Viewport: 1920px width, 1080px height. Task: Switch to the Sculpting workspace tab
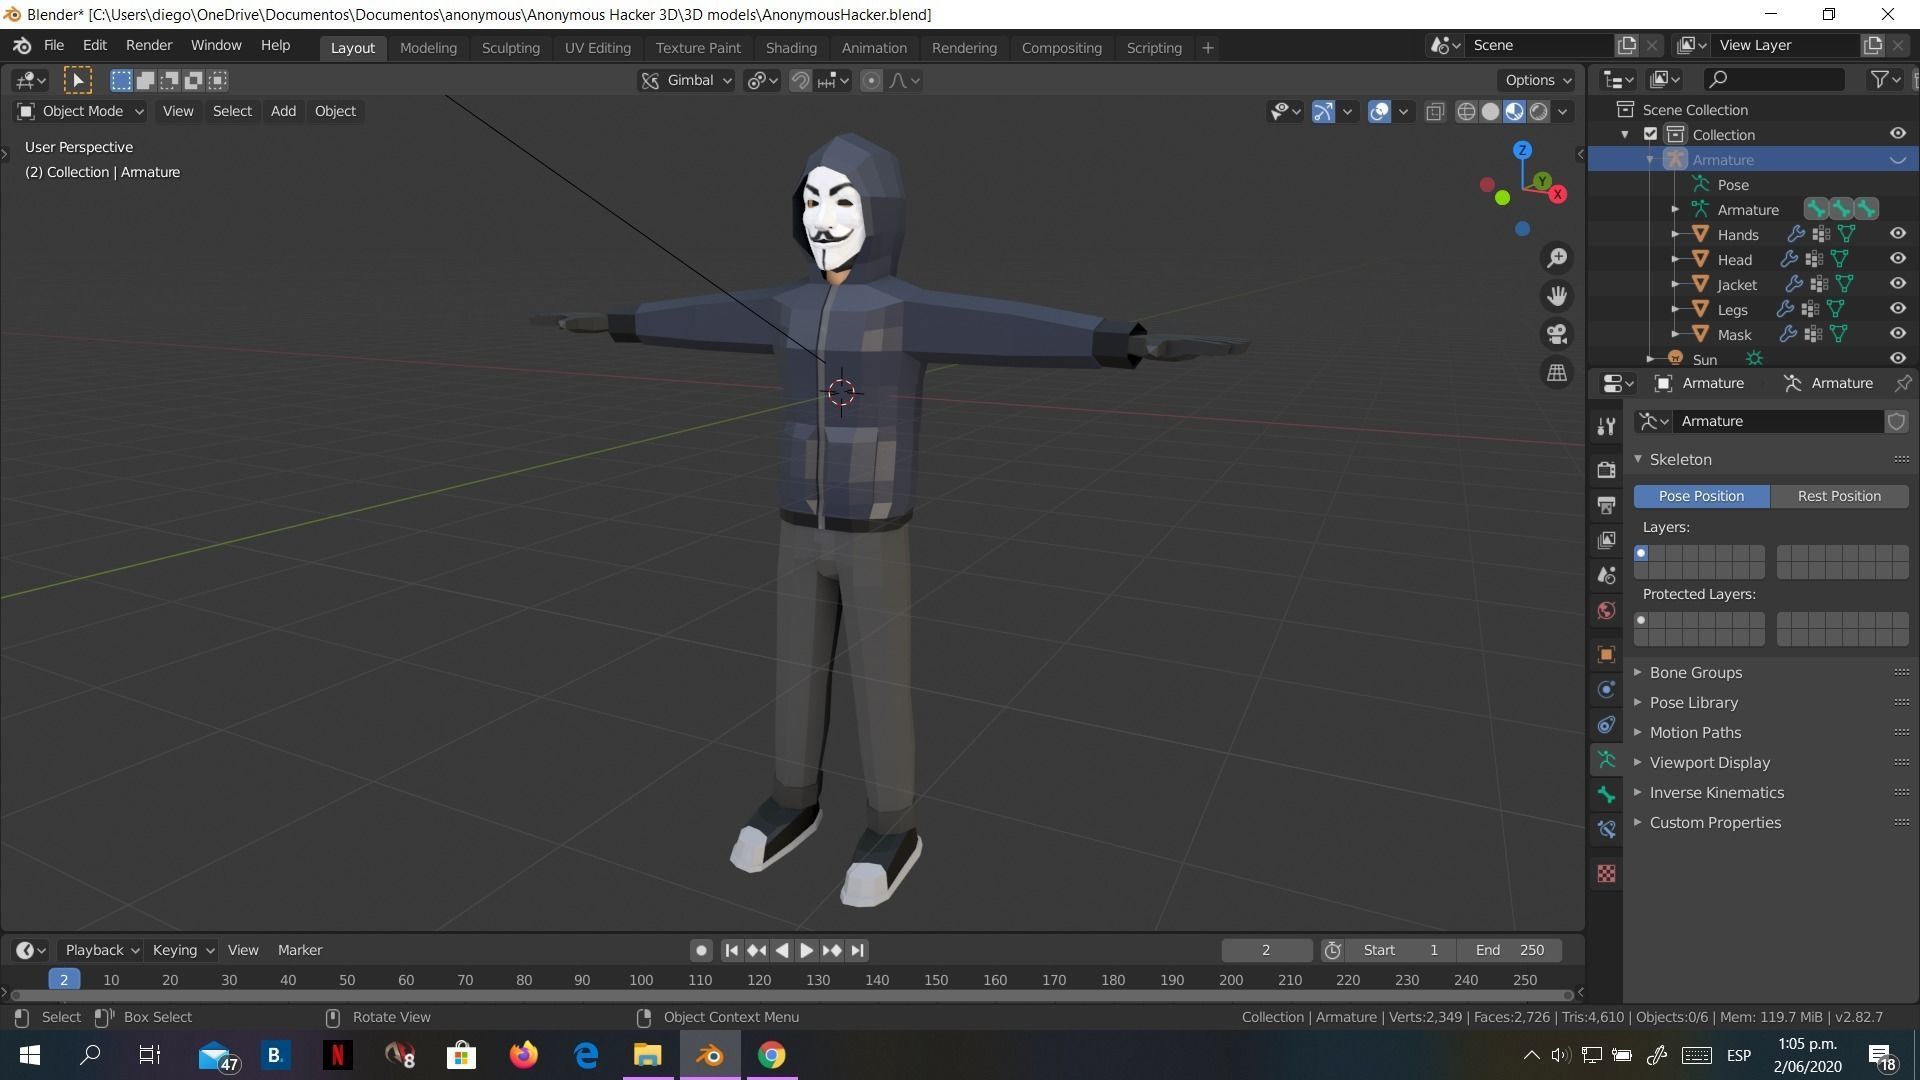tap(510, 47)
